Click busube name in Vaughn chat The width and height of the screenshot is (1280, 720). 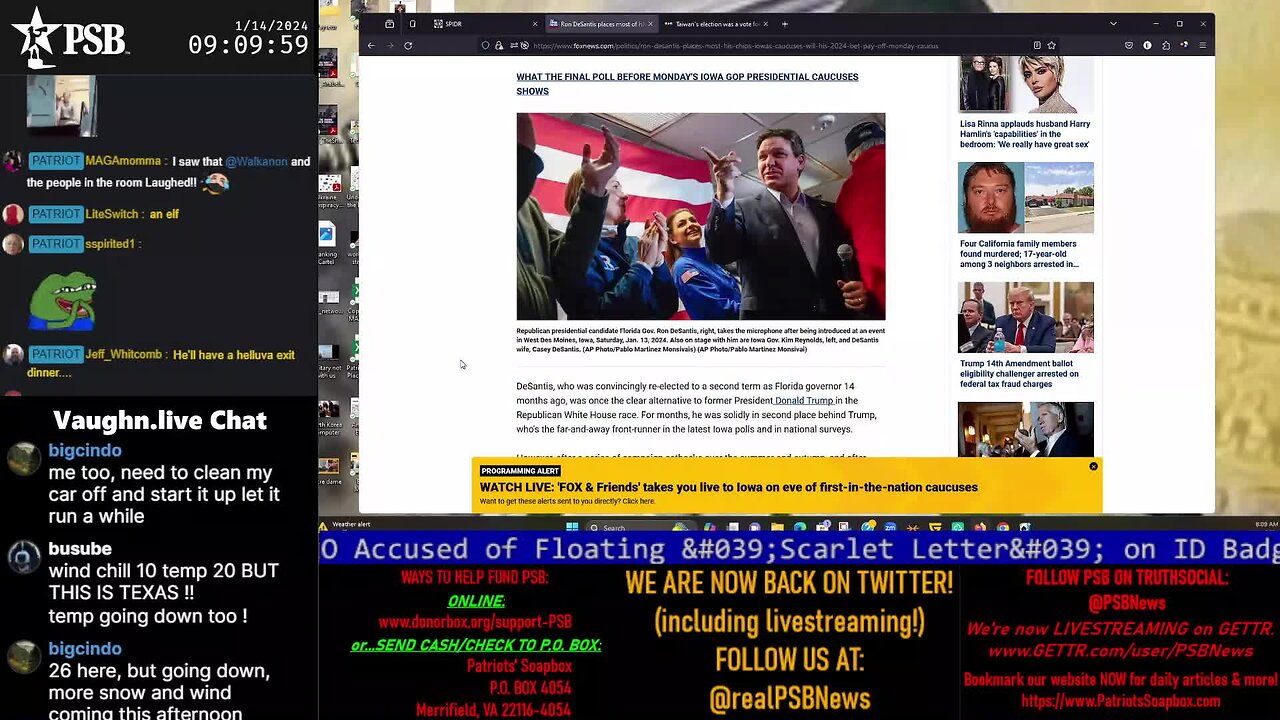coord(80,549)
